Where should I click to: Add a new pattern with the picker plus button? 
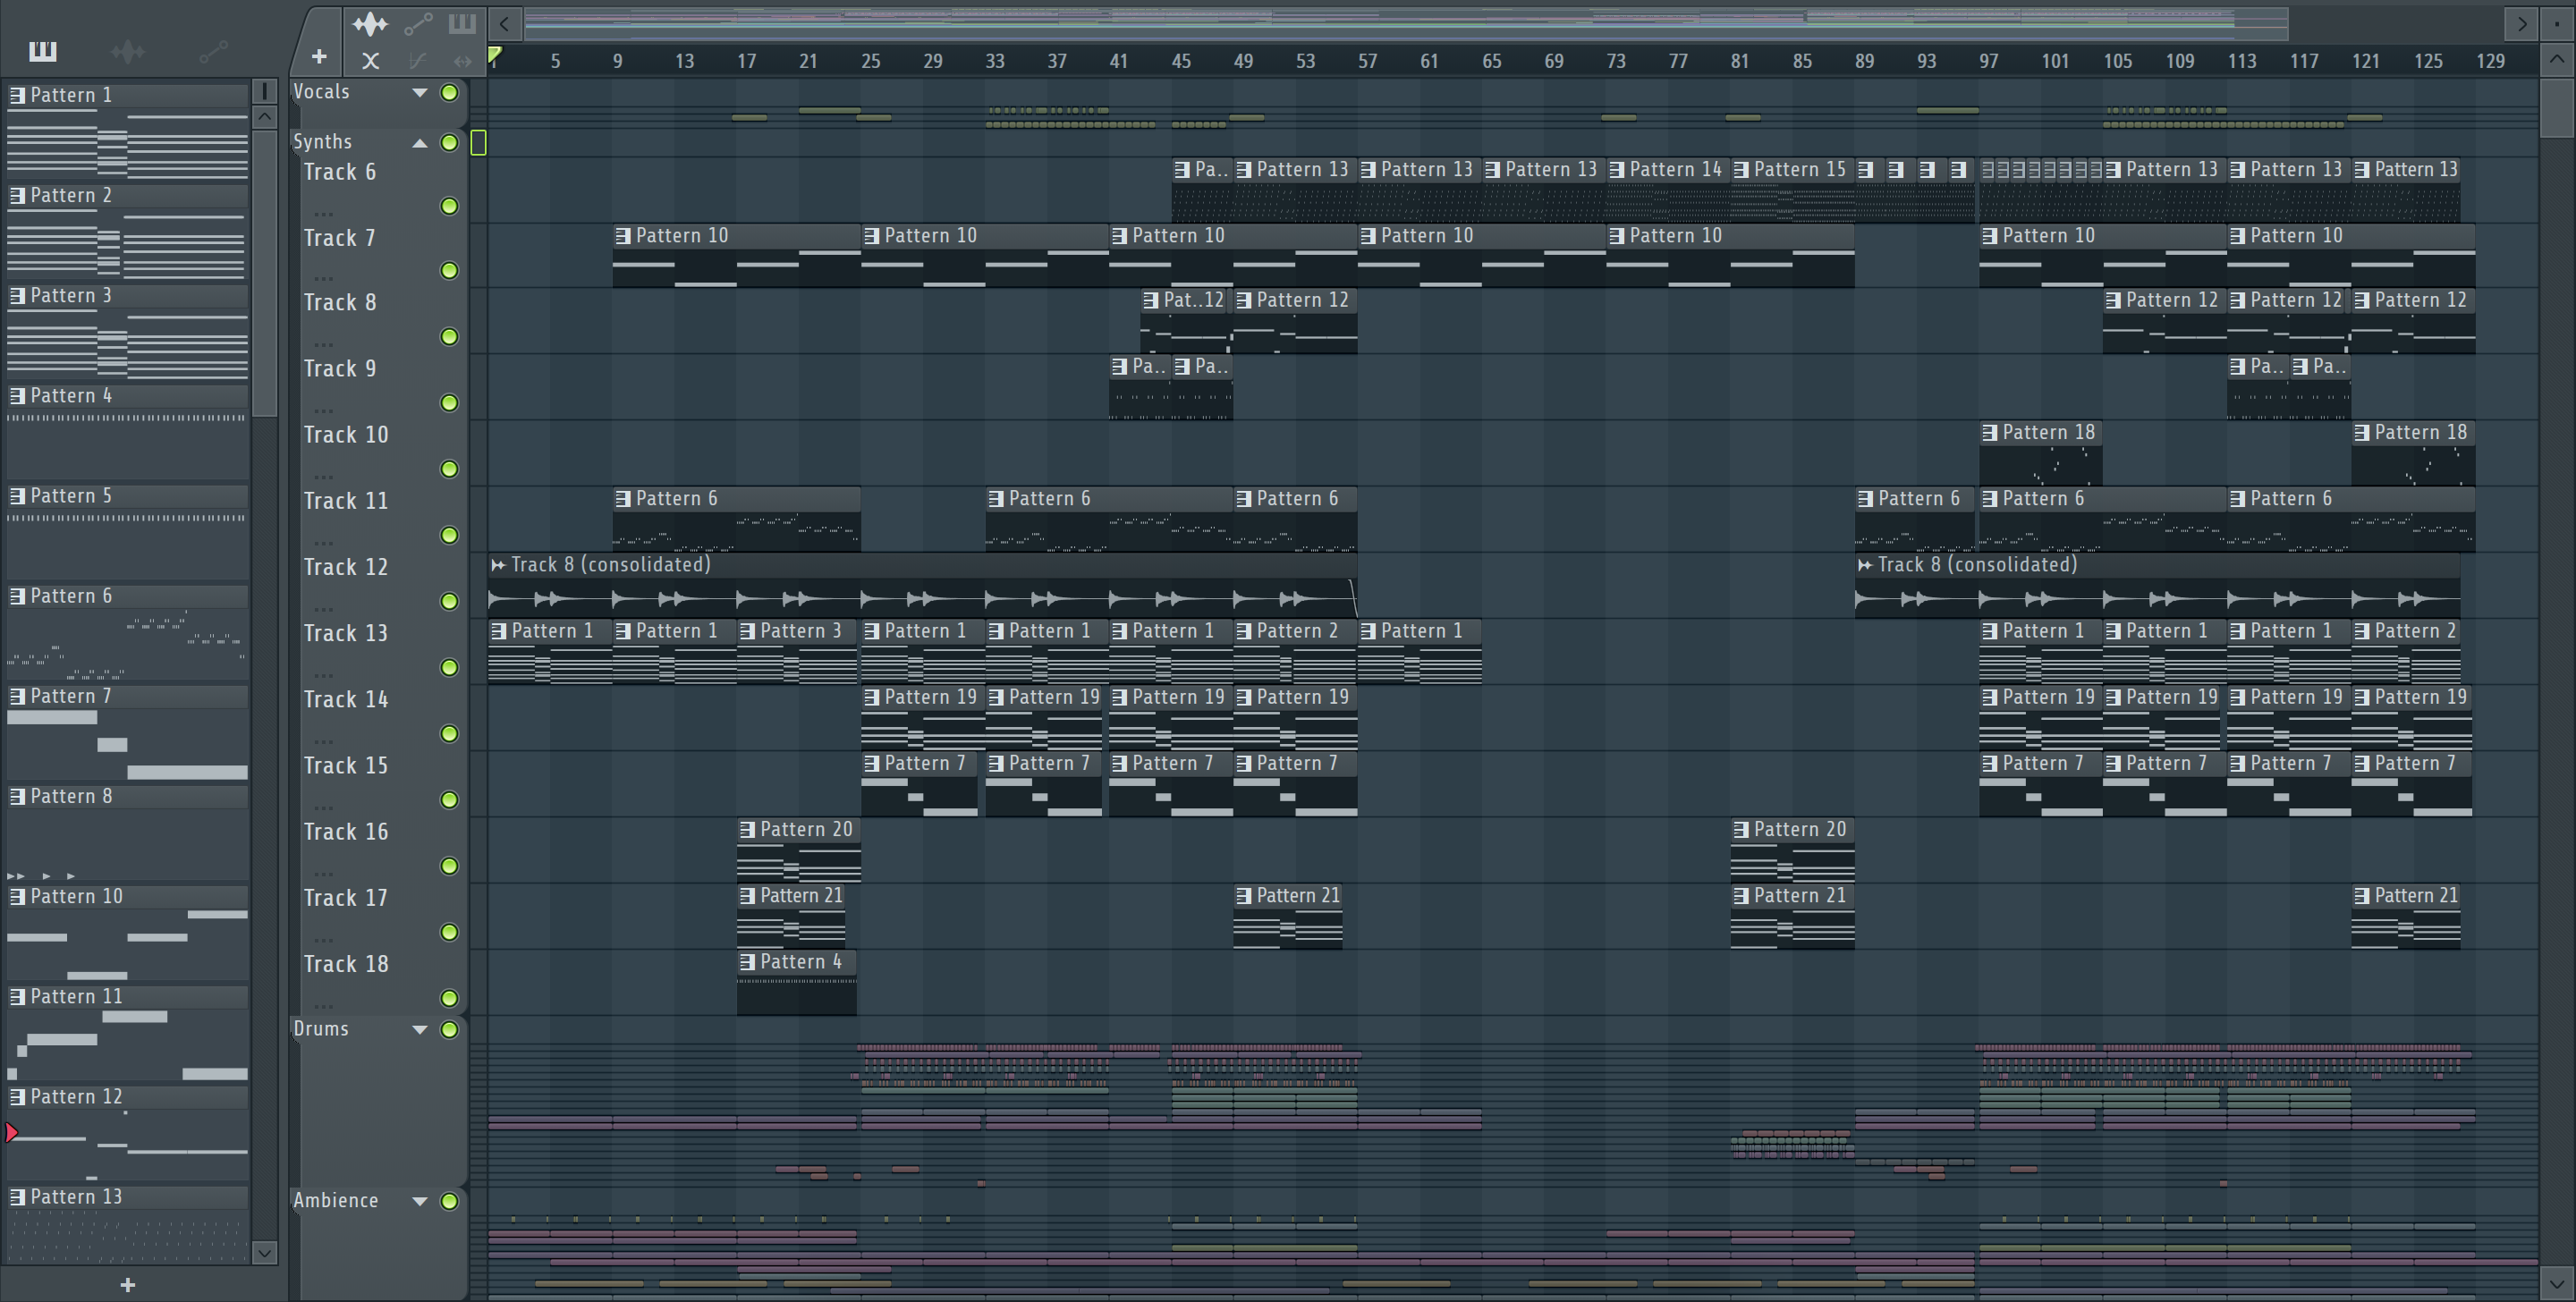click(x=127, y=1284)
